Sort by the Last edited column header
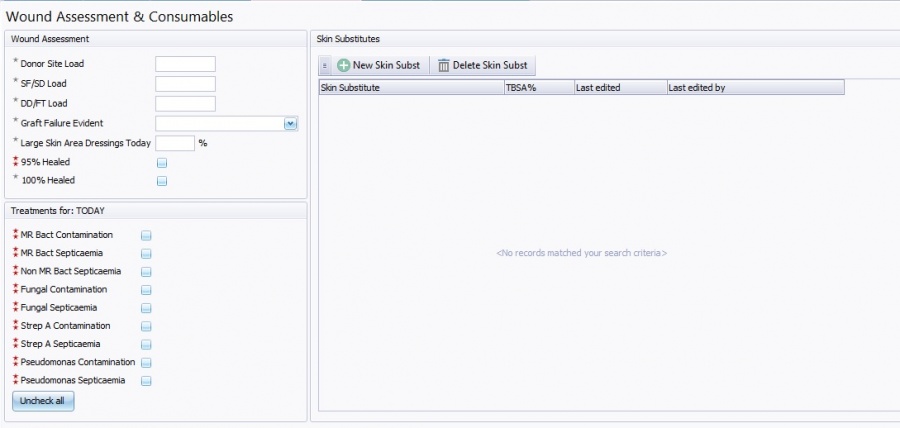Viewport: 900px width, 428px height. [619, 88]
